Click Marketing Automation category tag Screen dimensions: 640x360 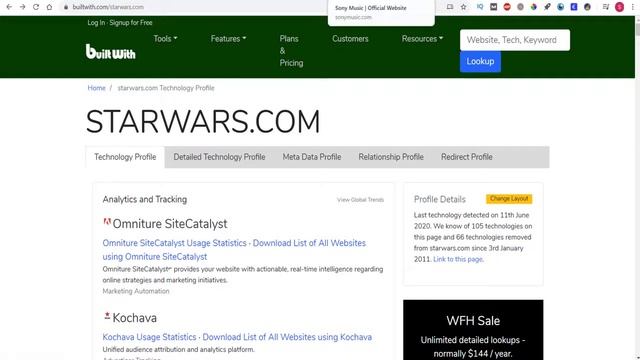point(136,291)
